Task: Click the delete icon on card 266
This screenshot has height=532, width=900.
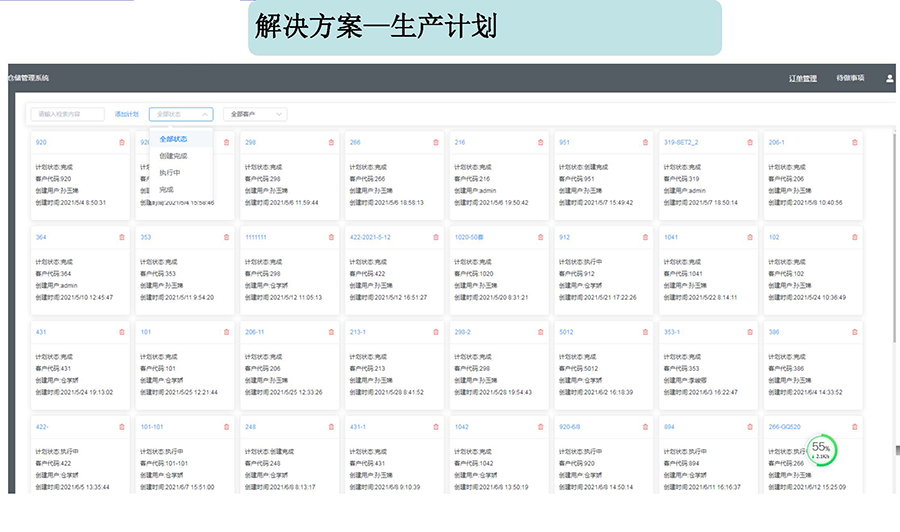Action: pyautogui.click(x=436, y=142)
